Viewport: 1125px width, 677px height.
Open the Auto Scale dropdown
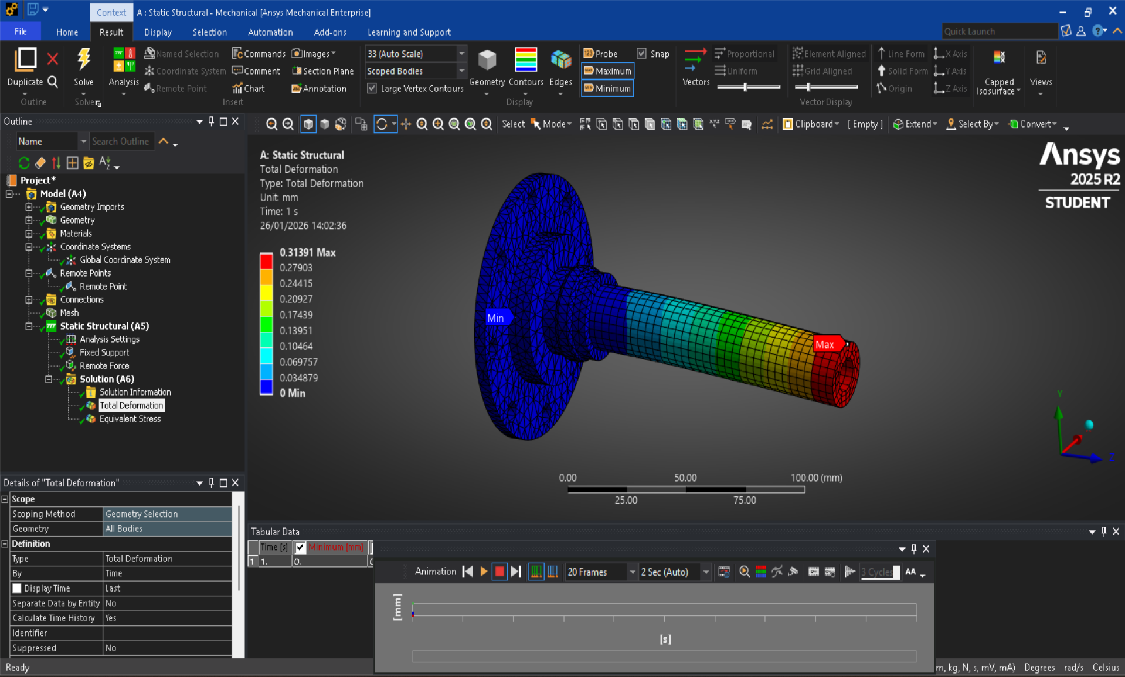461,54
